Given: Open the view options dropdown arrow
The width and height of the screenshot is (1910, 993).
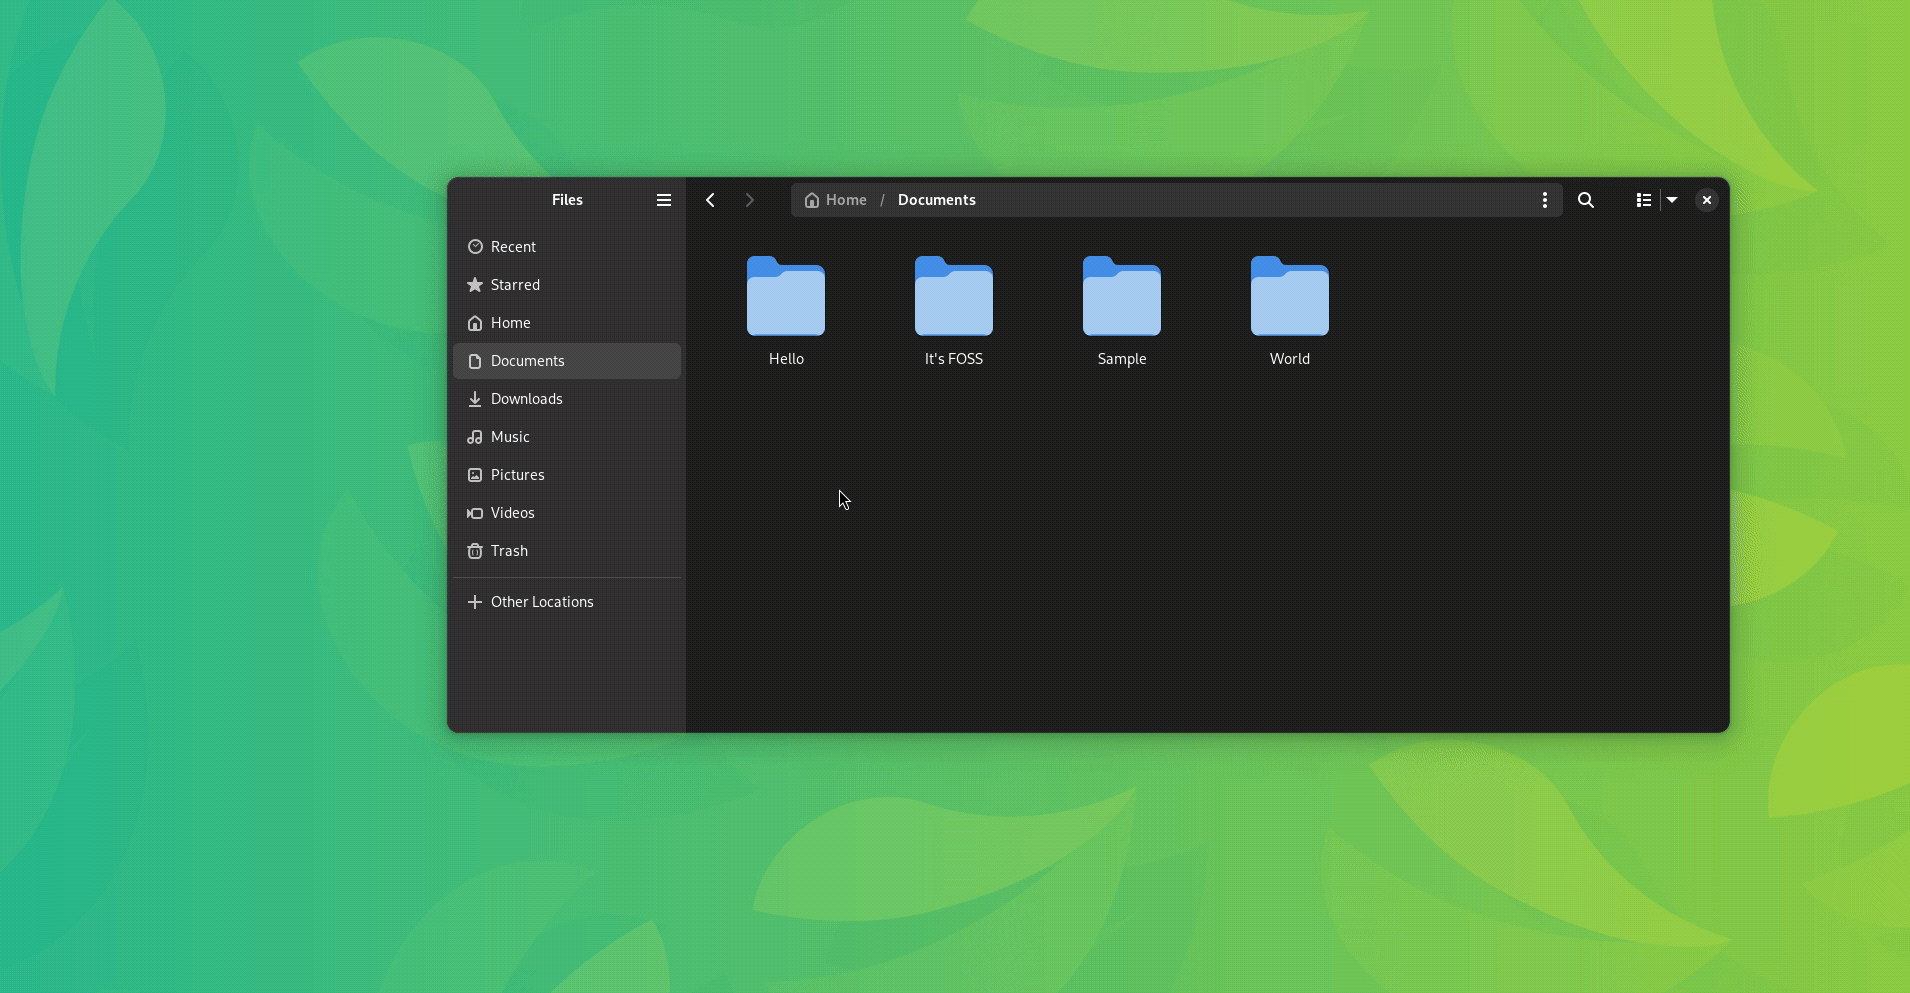Looking at the screenshot, I should tap(1671, 200).
